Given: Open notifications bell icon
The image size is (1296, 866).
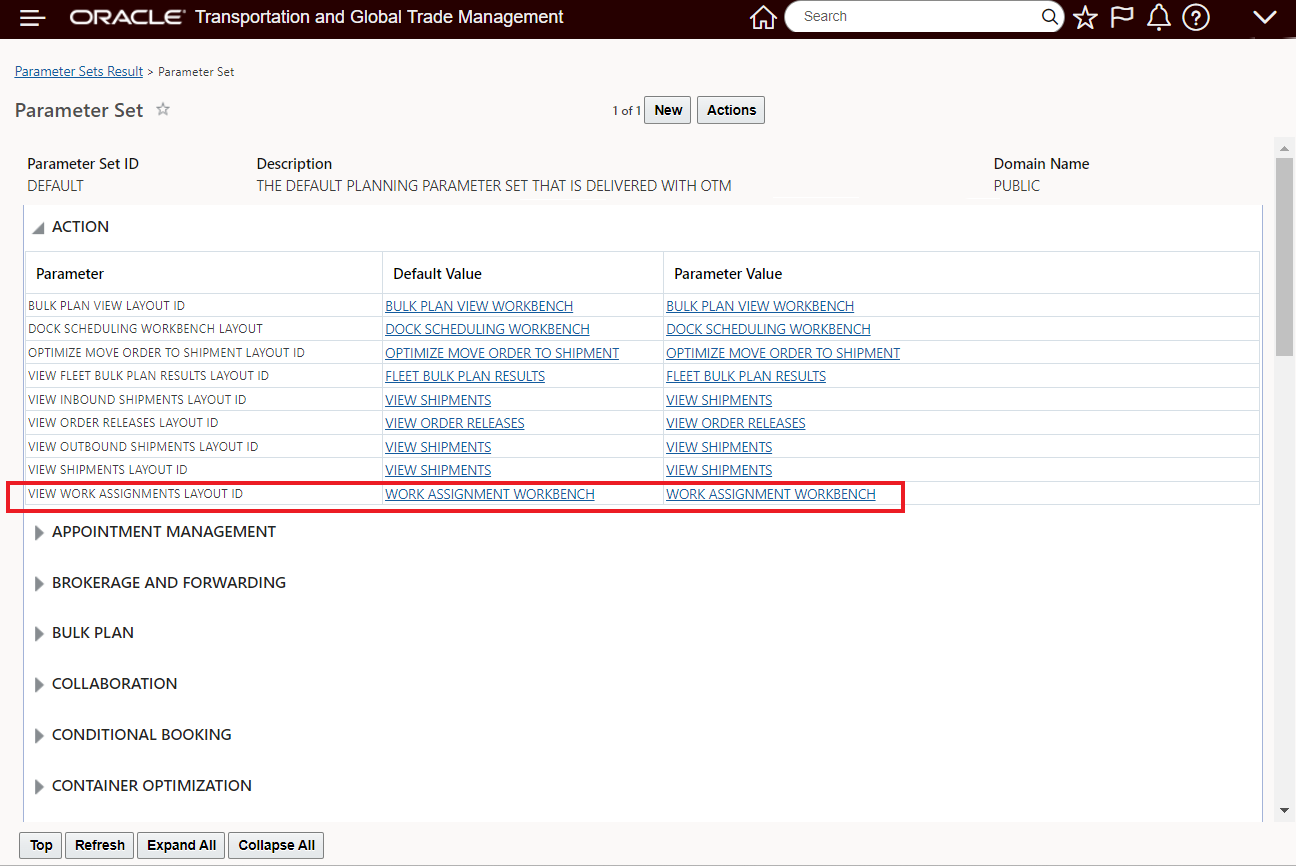Looking at the screenshot, I should tap(1158, 18).
